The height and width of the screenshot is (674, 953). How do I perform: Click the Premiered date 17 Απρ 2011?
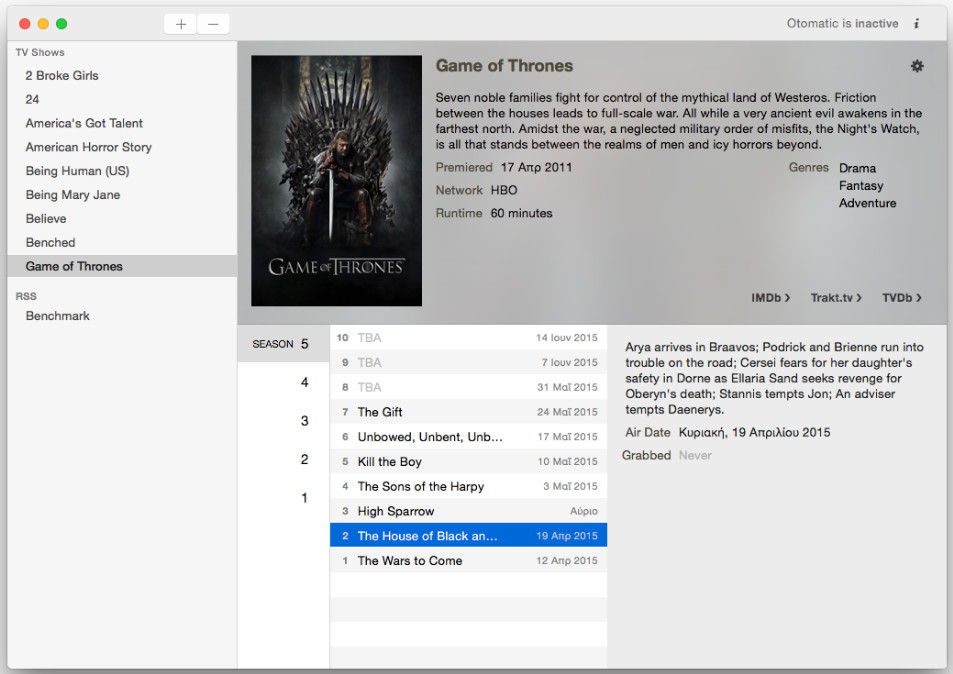click(x=536, y=167)
